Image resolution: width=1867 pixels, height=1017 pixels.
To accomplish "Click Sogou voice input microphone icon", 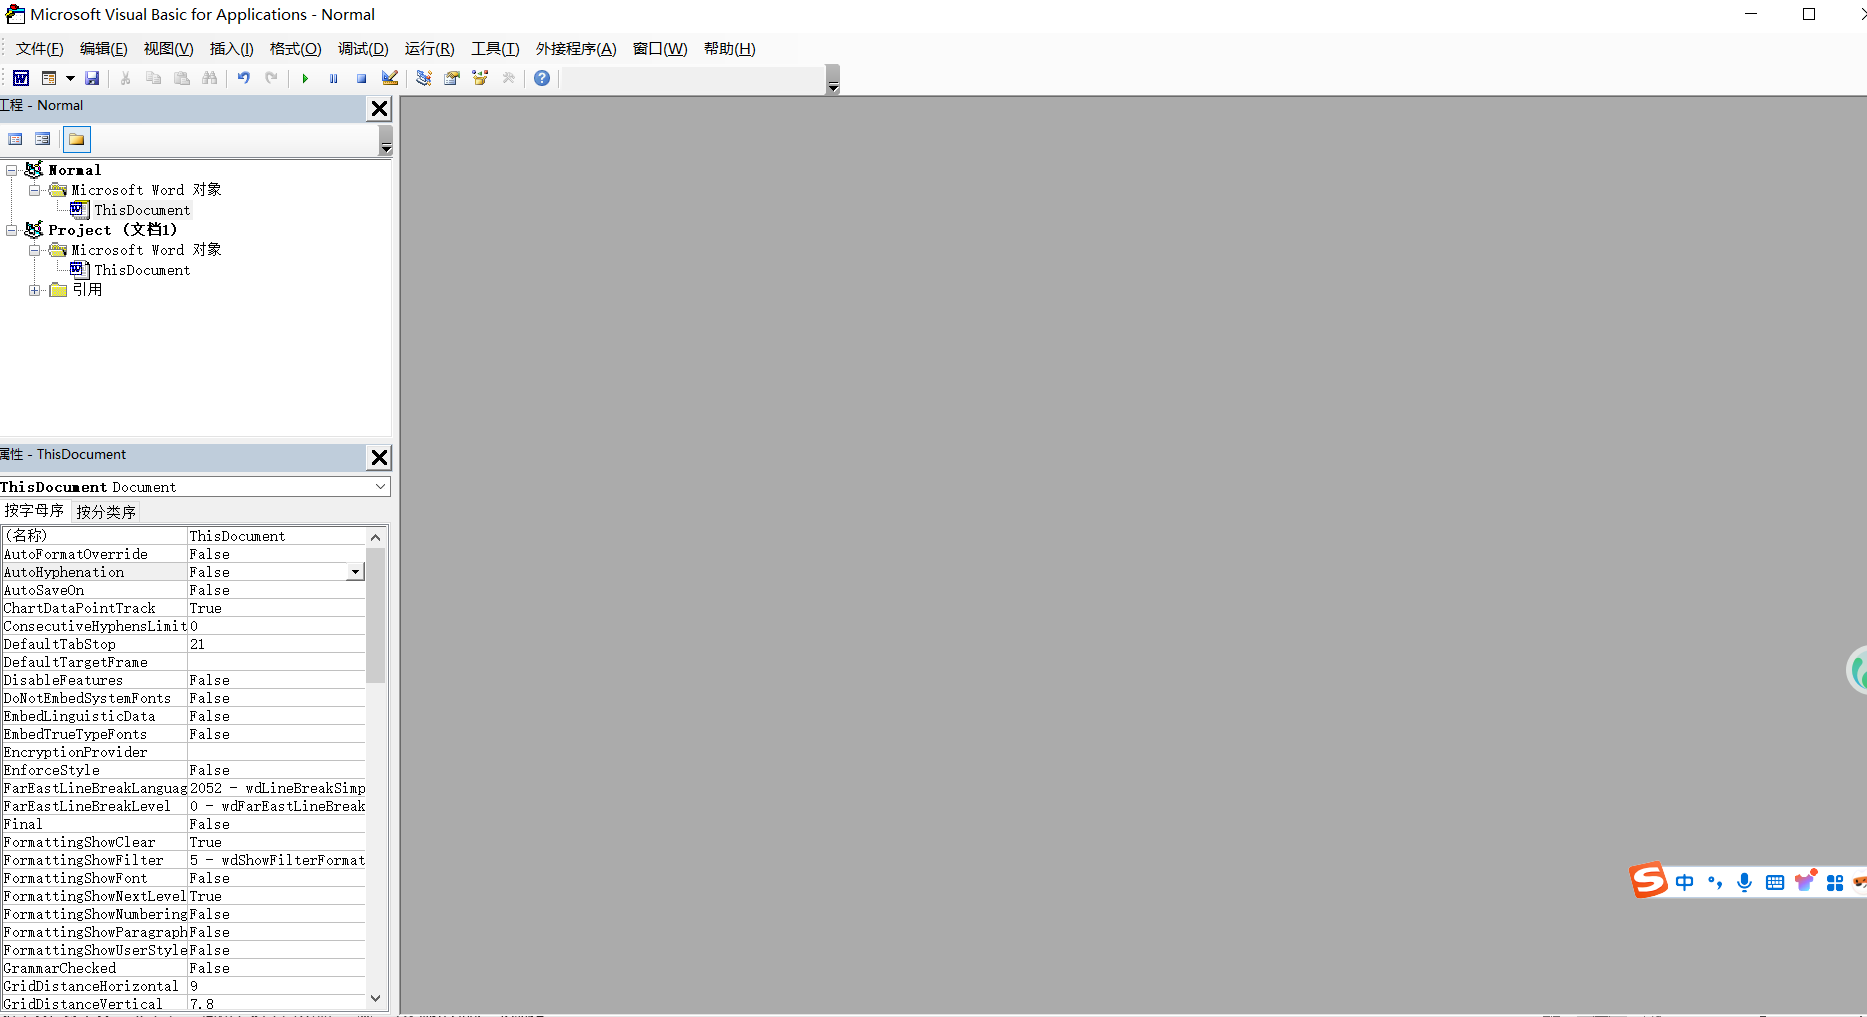I will tap(1745, 882).
